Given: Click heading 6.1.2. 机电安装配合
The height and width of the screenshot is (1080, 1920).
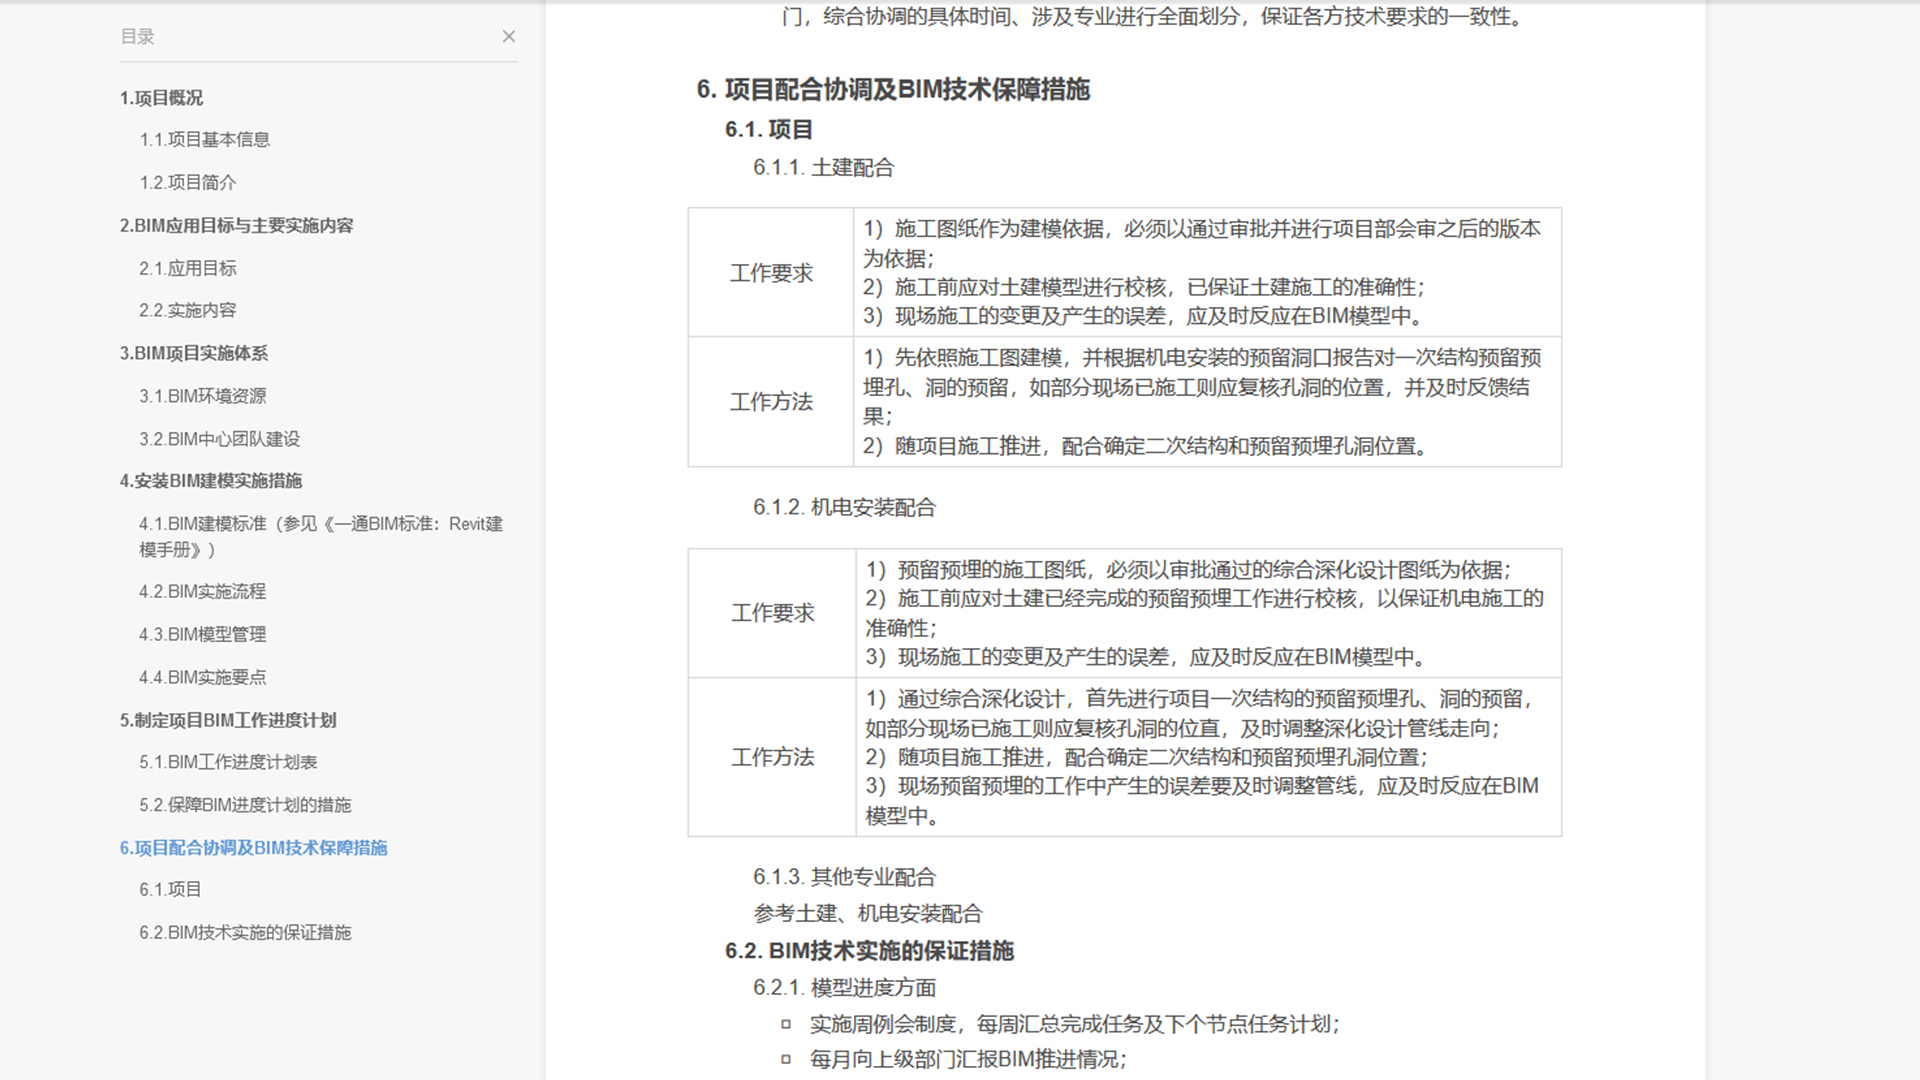Looking at the screenshot, I should coord(844,508).
